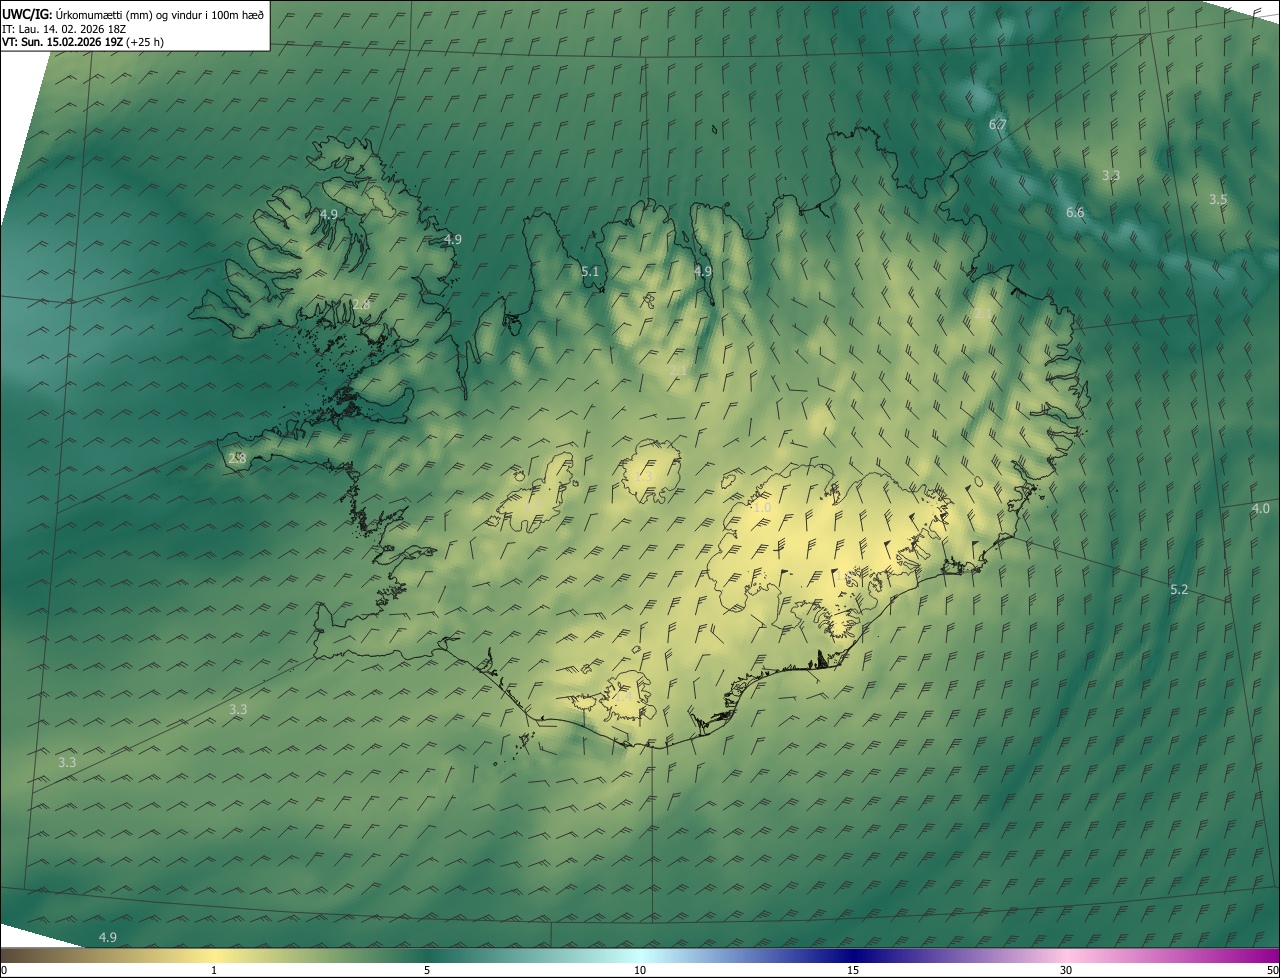Screen dimensions: 1280x978
Task: Click the 5 tick label on color scale
Action: pos(427,970)
